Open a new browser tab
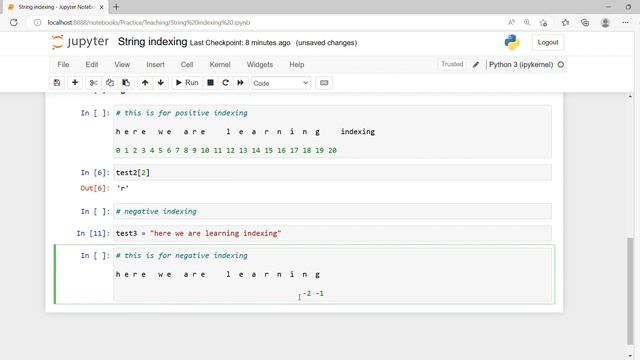The height and width of the screenshot is (360, 640). tap(116, 7)
